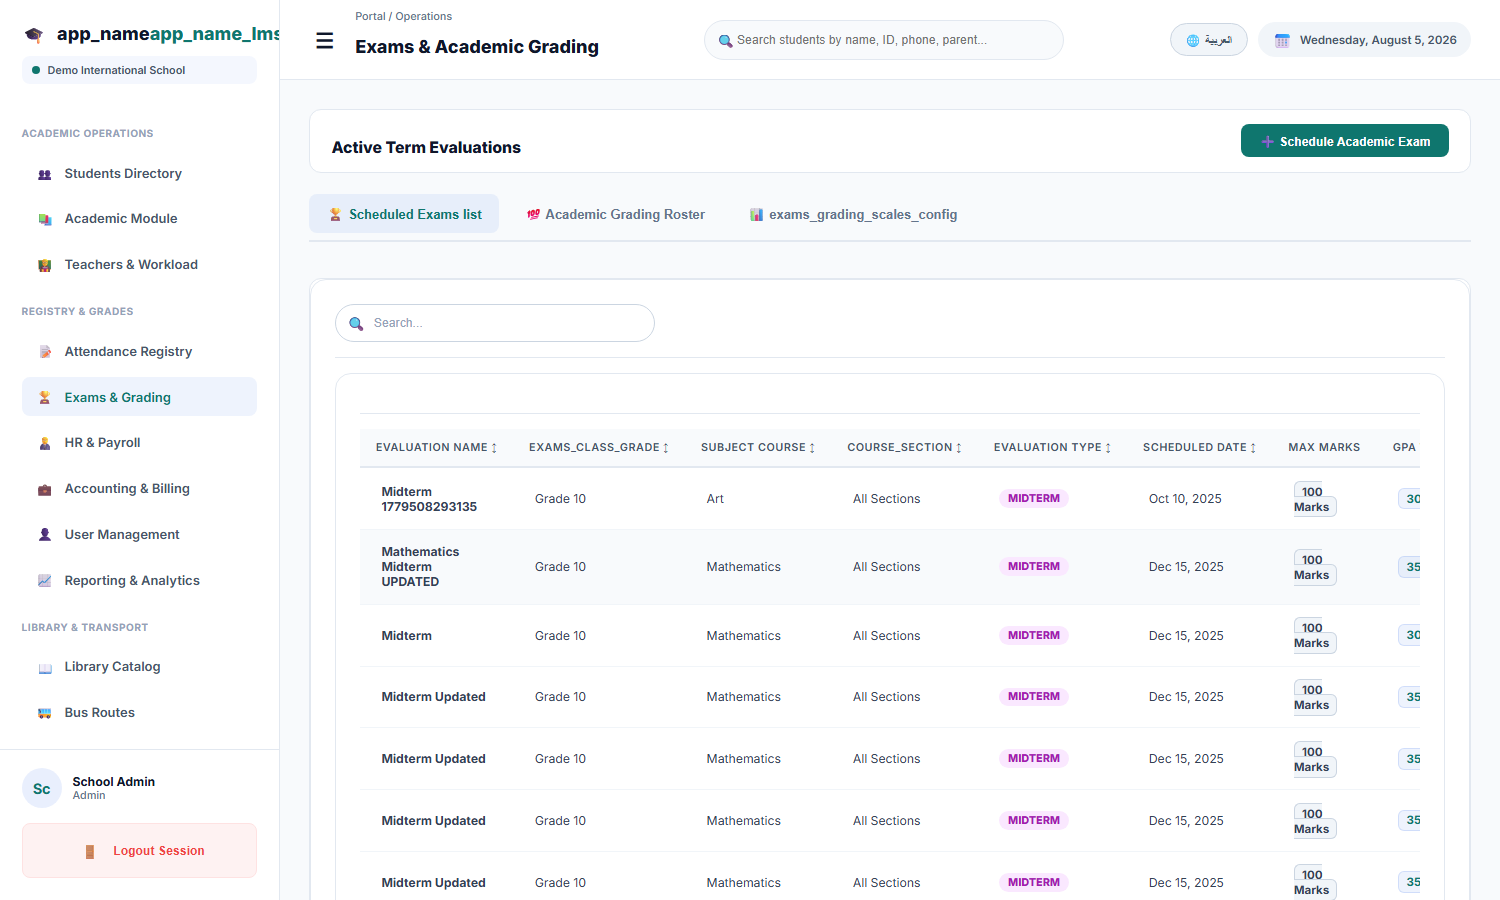Click the Reporting & Analytics chart icon
Viewport: 1500px width, 900px height.
(45, 581)
